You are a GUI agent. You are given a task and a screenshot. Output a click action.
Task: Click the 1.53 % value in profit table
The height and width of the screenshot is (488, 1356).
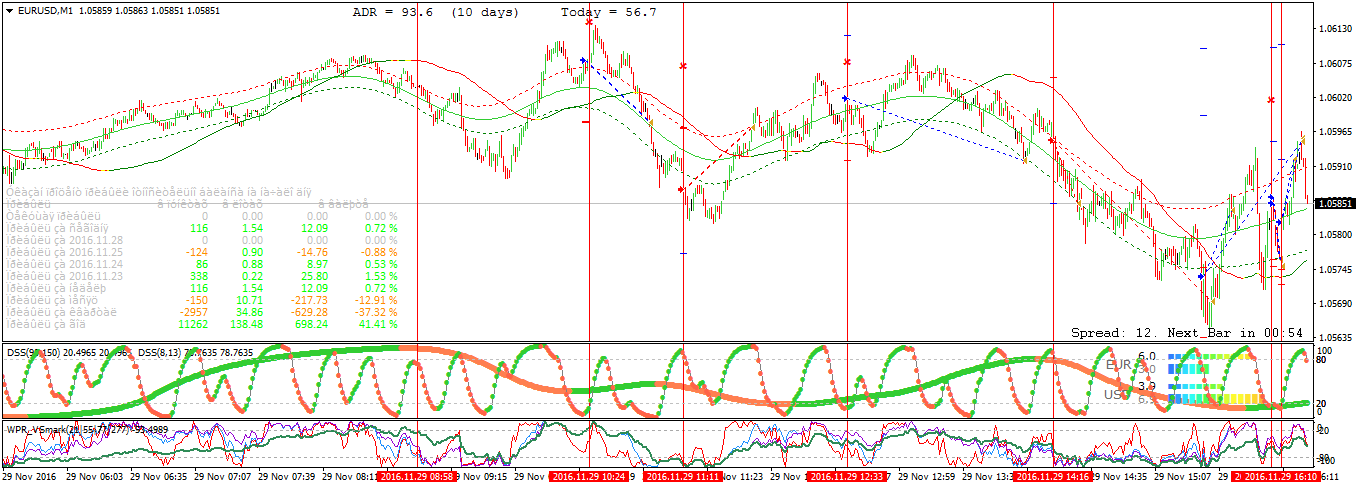coord(380,276)
